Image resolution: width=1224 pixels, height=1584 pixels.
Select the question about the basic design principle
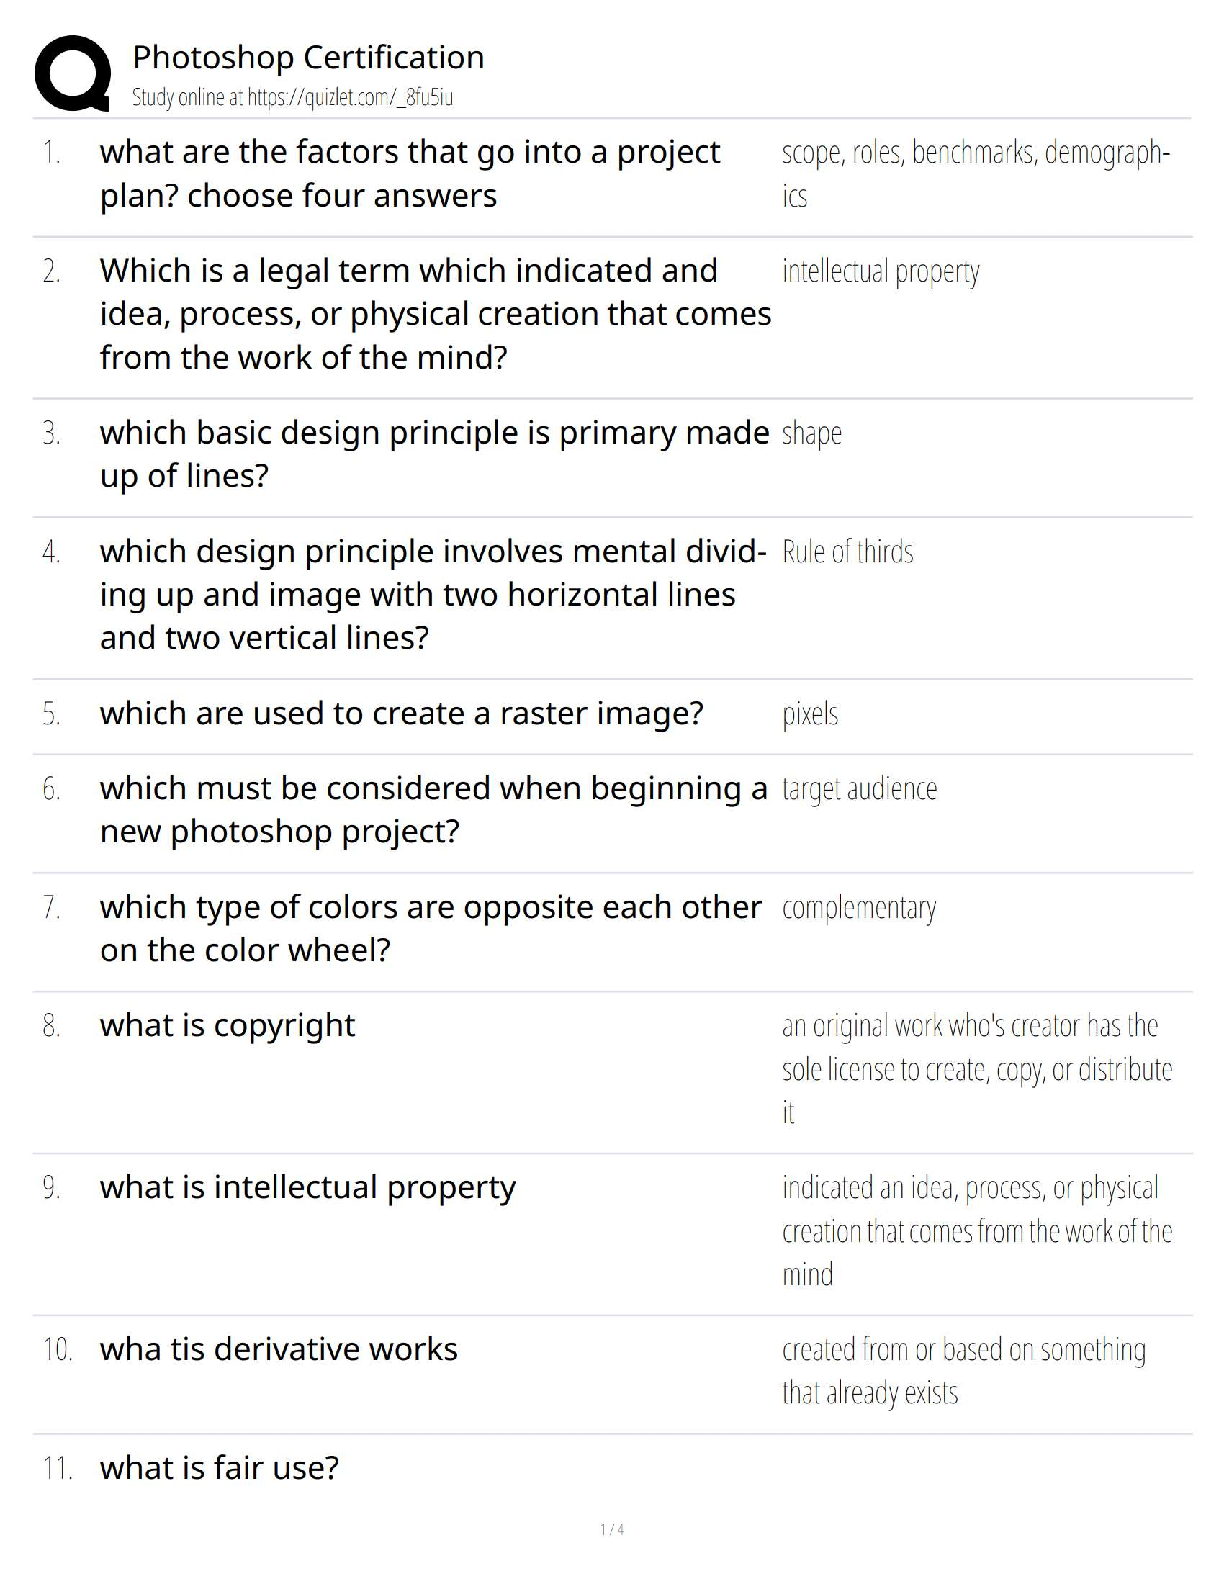click(434, 454)
